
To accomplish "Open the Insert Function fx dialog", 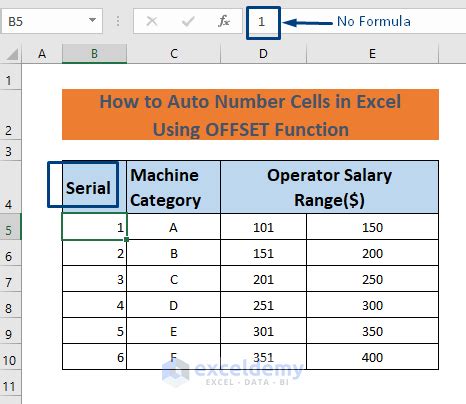I will (224, 21).
